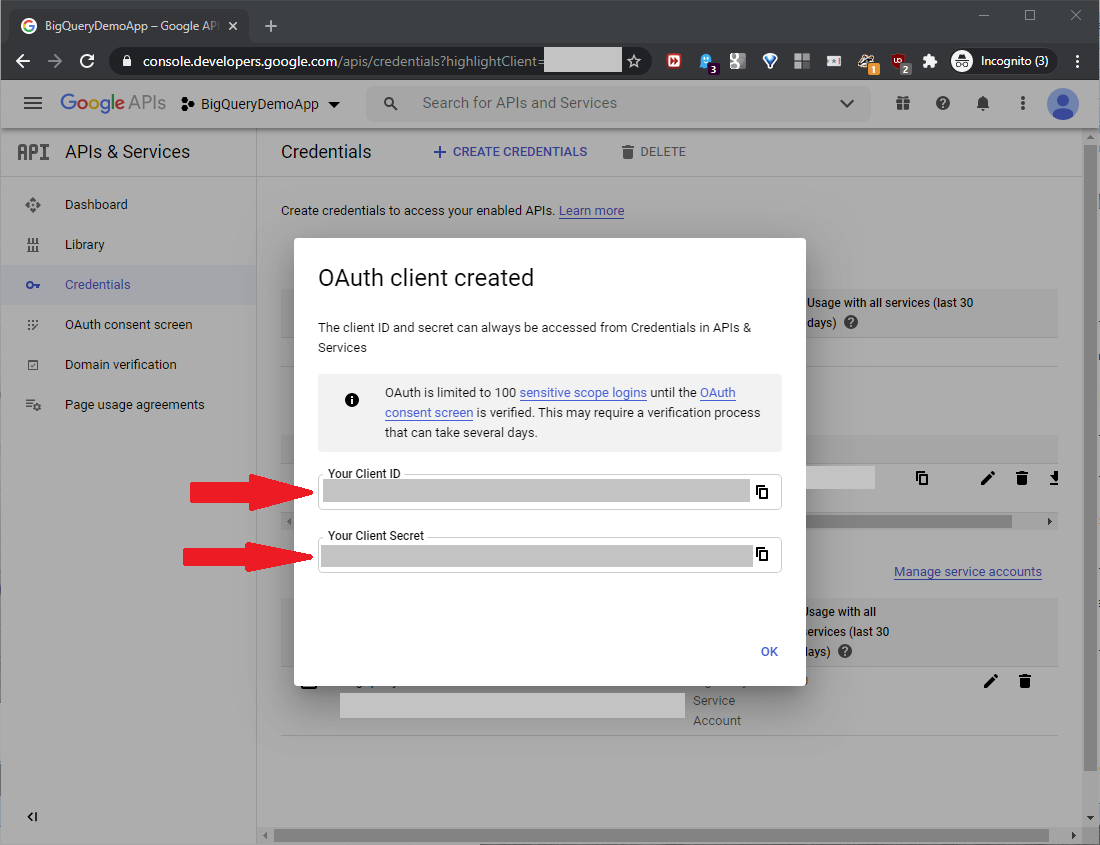Click CREATE CREDENTIALS button
Image resolution: width=1100 pixels, height=845 pixels.
point(510,152)
